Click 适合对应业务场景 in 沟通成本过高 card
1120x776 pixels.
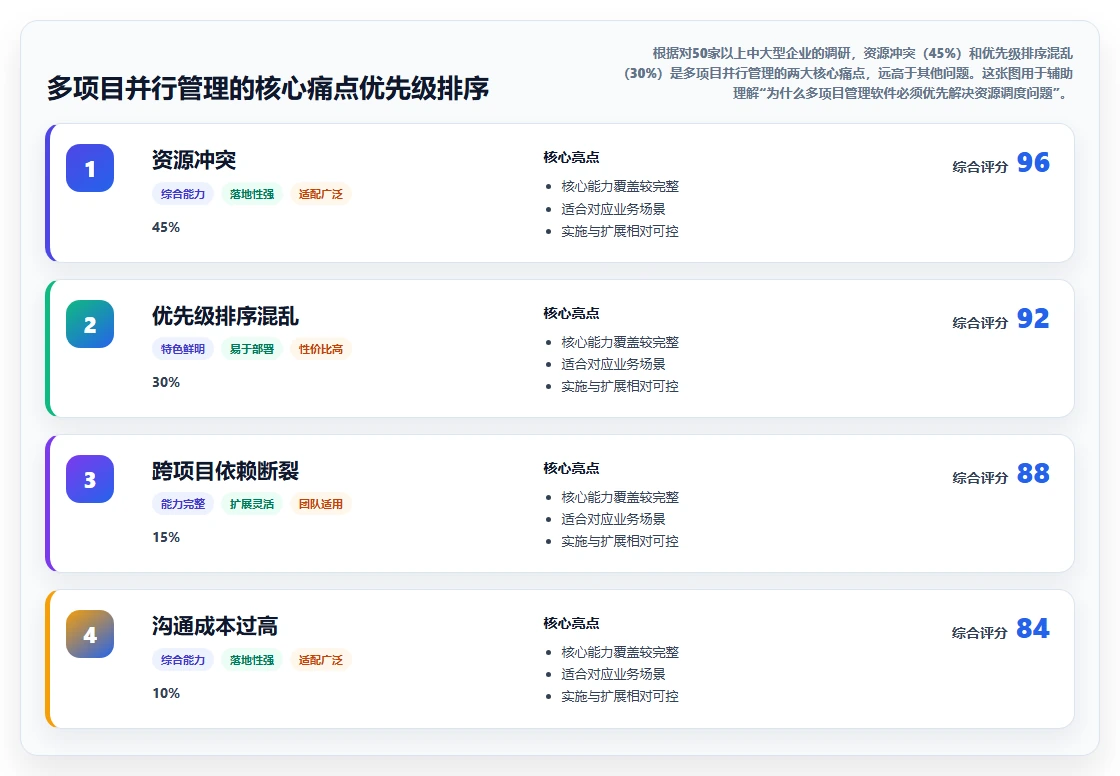point(614,675)
